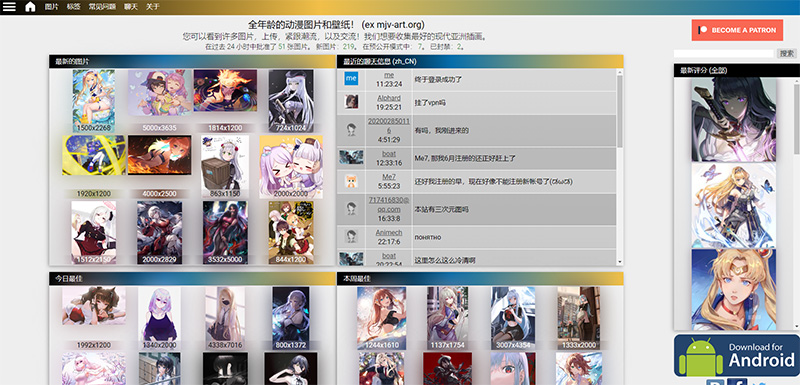Open the hamburger menu icon
Screen dimensions: 800x385
point(9,7)
